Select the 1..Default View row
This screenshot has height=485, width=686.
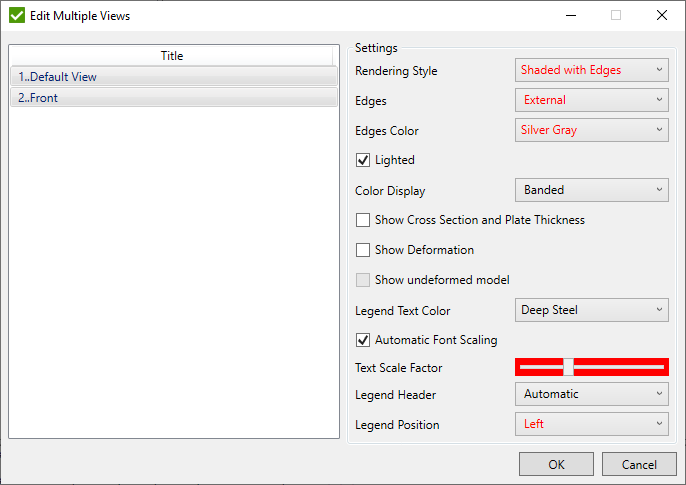pyautogui.click(x=172, y=77)
